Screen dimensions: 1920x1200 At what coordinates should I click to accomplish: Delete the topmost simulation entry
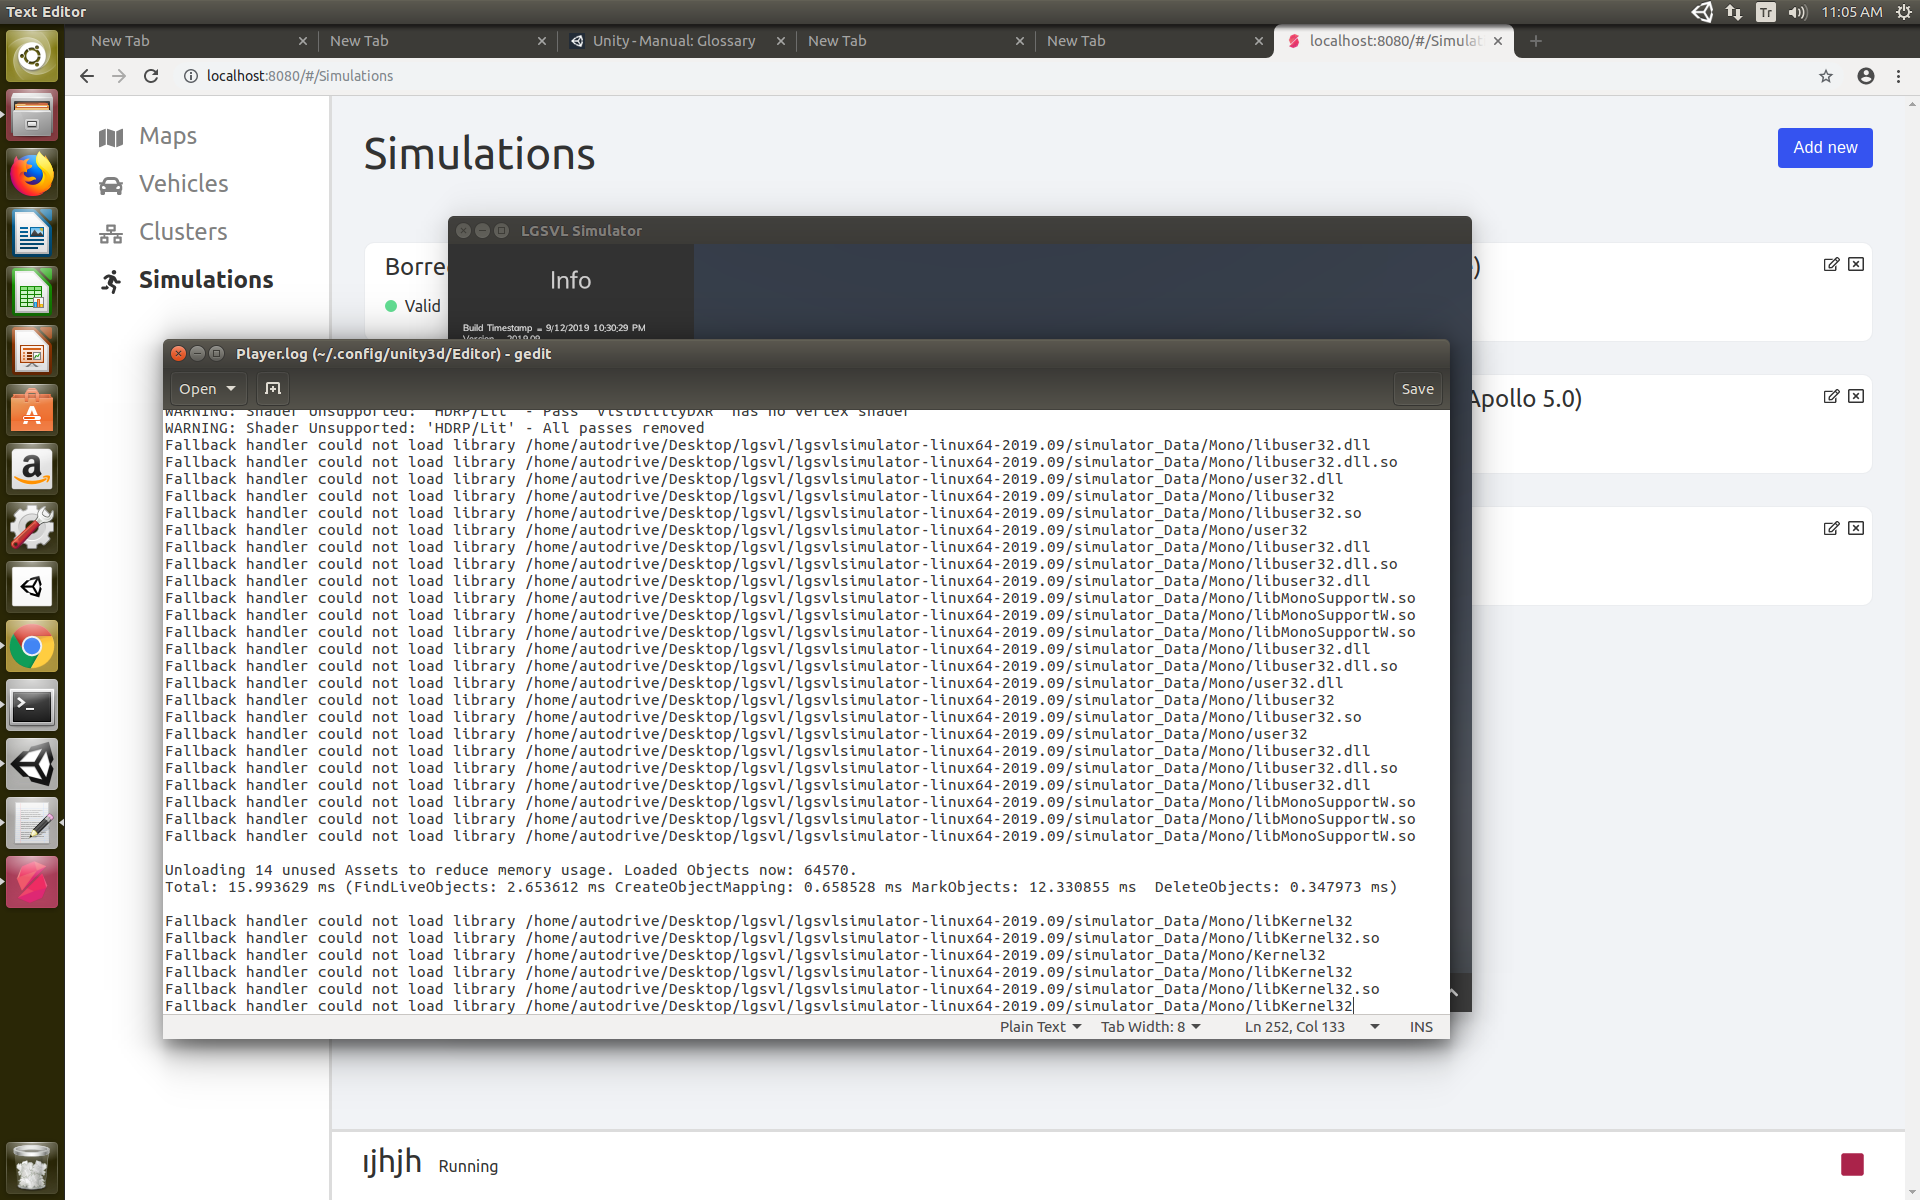tap(1856, 264)
